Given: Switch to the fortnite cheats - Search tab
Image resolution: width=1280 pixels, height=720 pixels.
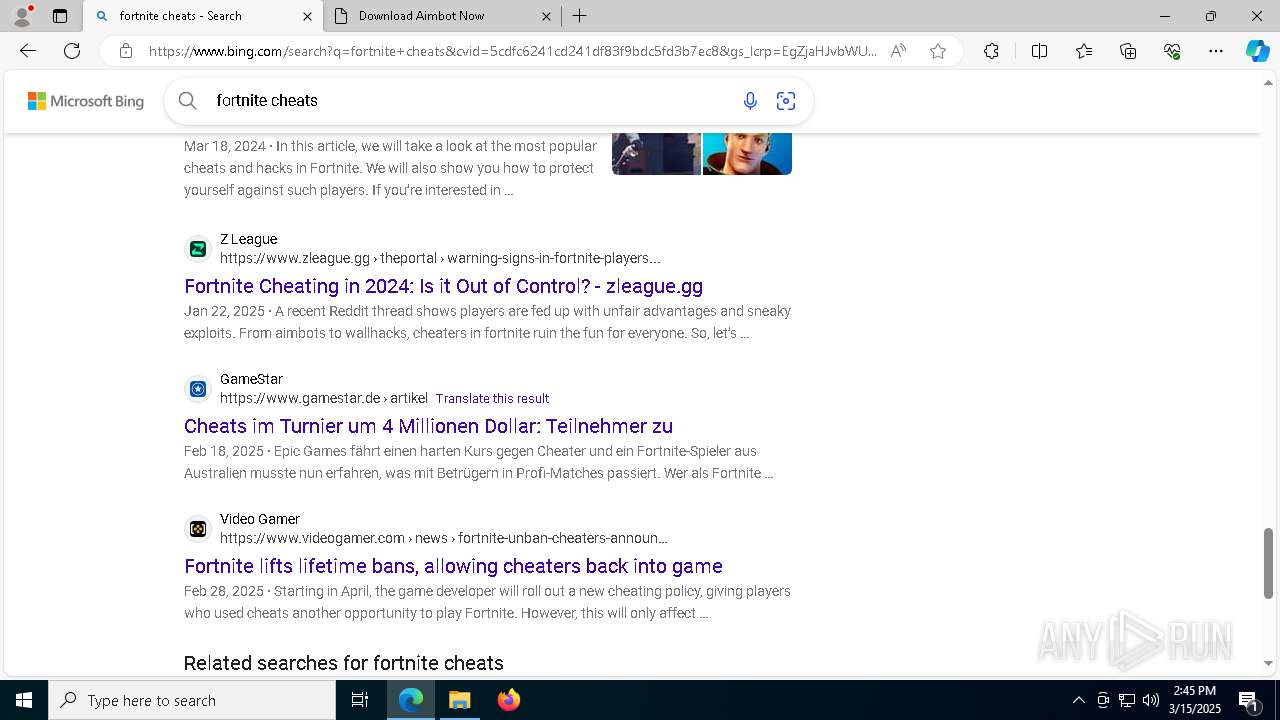Looking at the screenshot, I should tap(203, 16).
